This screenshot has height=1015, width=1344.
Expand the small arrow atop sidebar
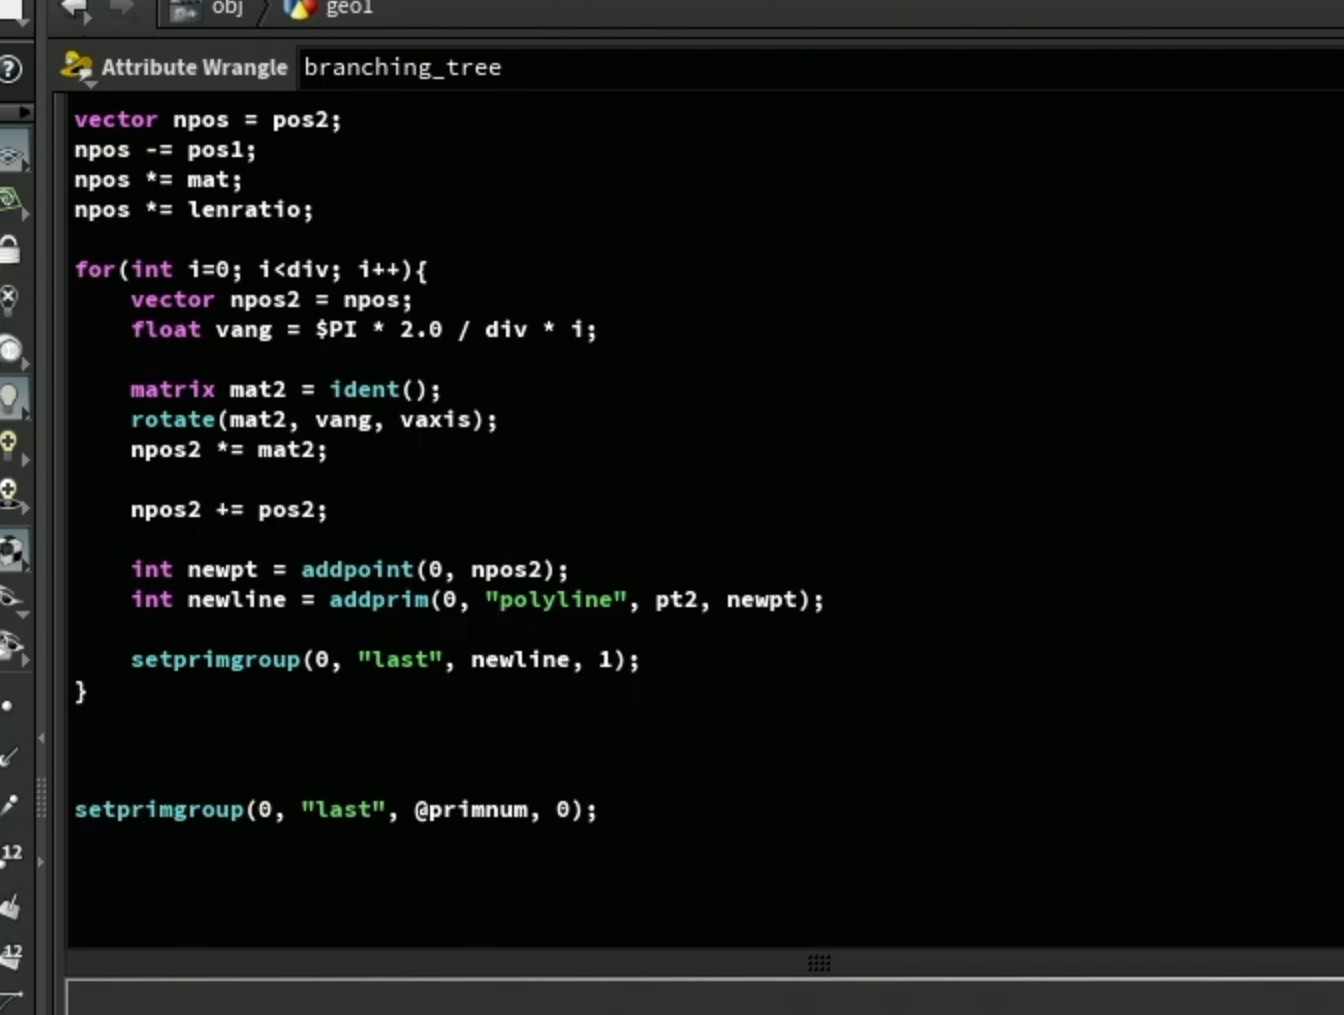point(24,112)
